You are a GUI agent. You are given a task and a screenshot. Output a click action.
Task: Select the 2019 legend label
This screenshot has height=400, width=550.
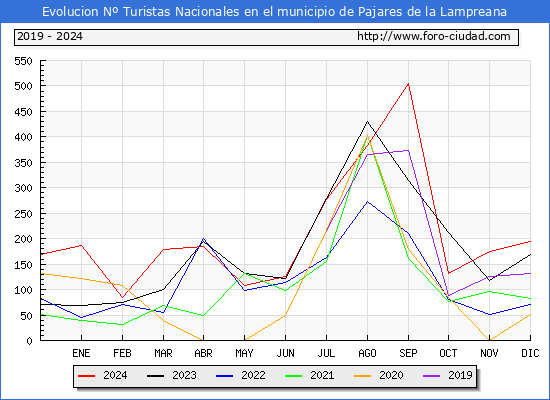coord(460,375)
